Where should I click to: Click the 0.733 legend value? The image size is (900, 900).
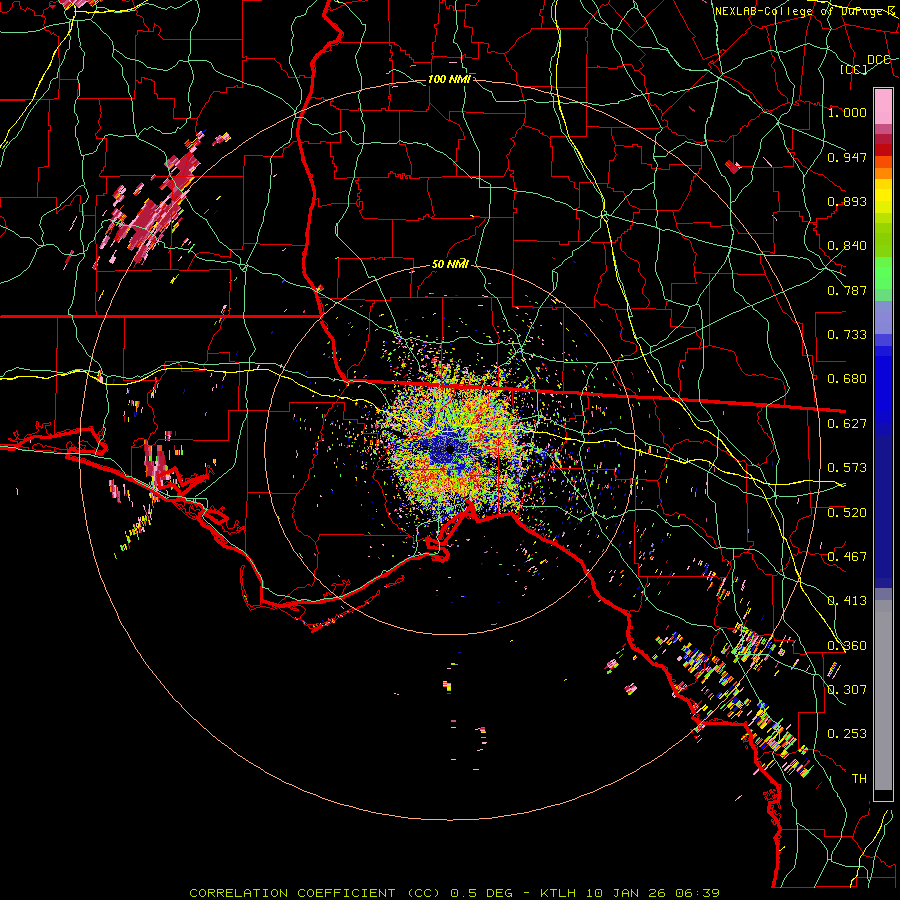point(847,335)
